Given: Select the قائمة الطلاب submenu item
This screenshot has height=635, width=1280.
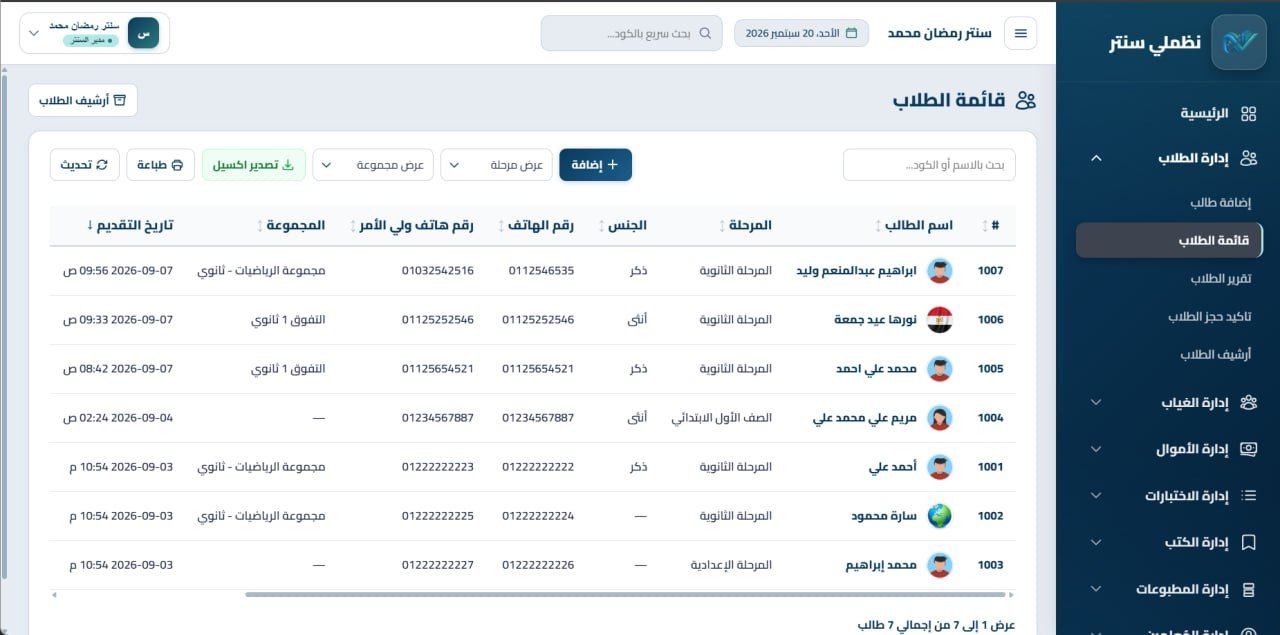Looking at the screenshot, I should click(x=1168, y=241).
